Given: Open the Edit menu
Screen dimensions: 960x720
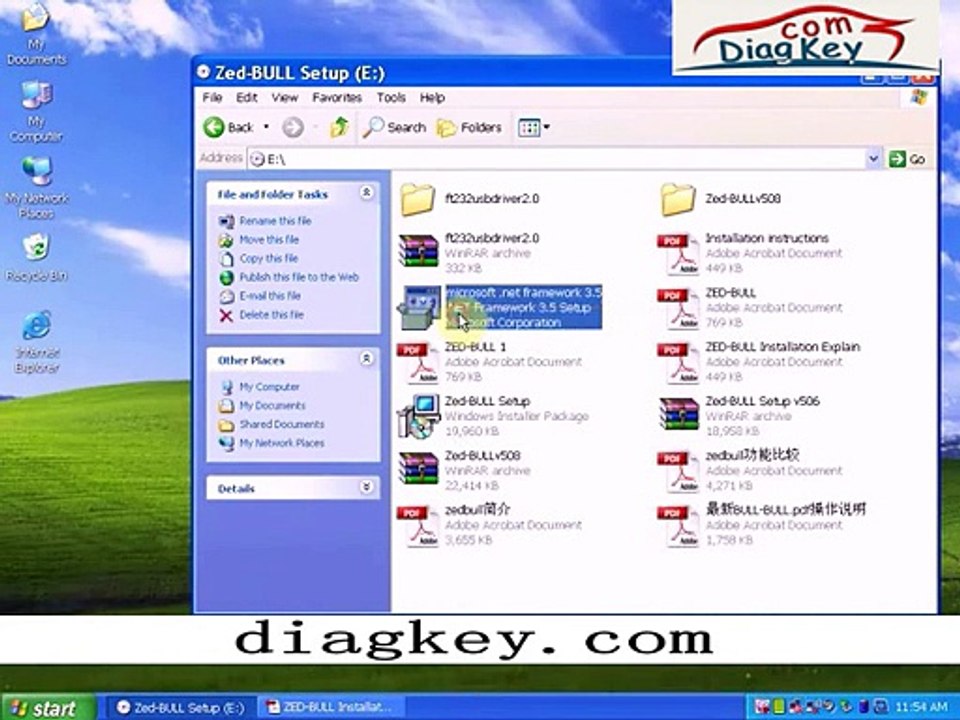Looking at the screenshot, I should tap(247, 98).
